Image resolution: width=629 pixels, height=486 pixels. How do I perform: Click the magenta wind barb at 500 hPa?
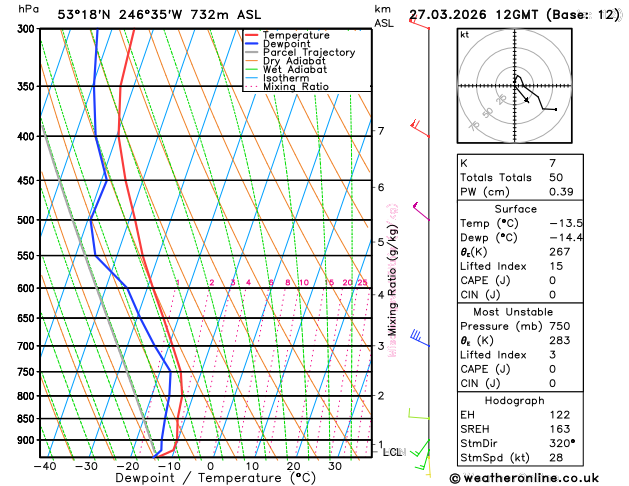click(x=421, y=211)
